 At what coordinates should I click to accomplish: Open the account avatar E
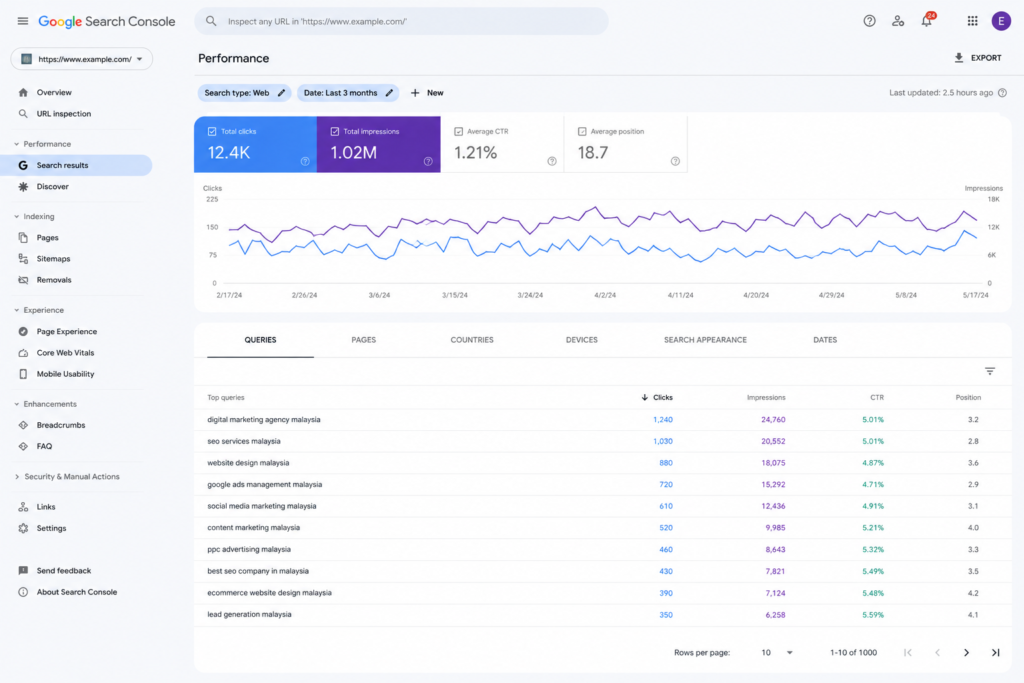(1001, 21)
